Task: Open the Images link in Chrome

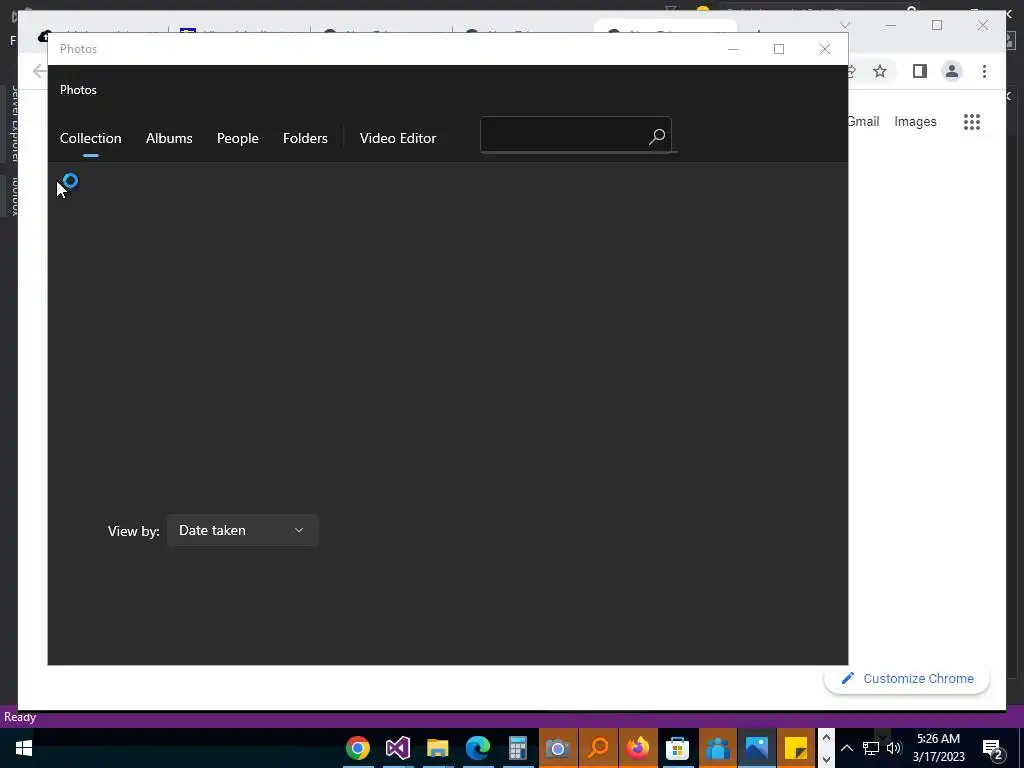Action: click(915, 121)
